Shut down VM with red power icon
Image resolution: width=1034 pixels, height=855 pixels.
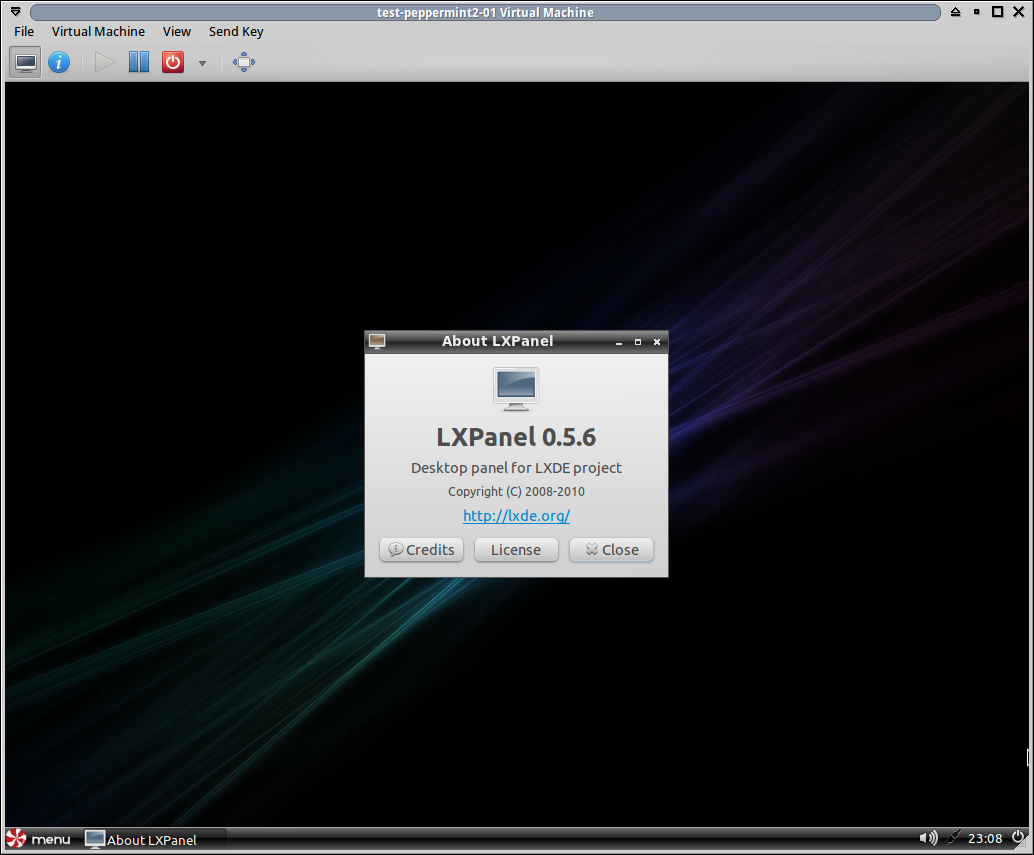click(x=173, y=63)
